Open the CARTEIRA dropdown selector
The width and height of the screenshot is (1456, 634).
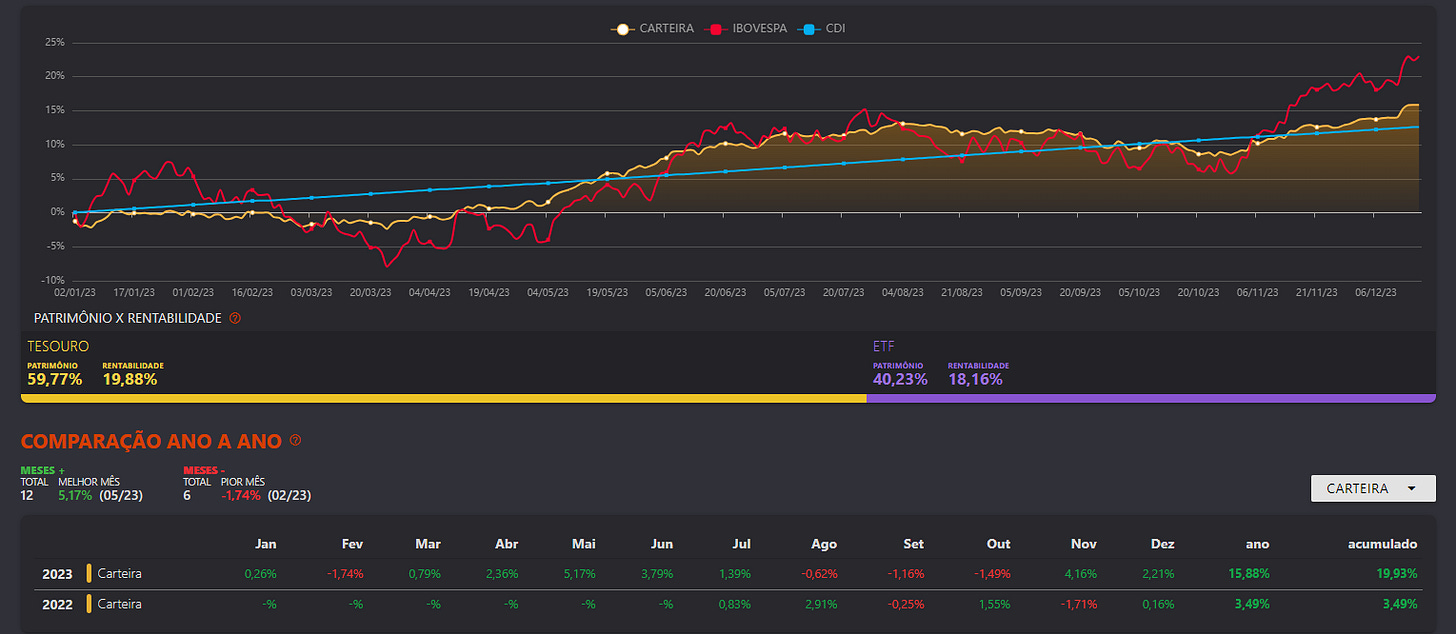point(1373,488)
